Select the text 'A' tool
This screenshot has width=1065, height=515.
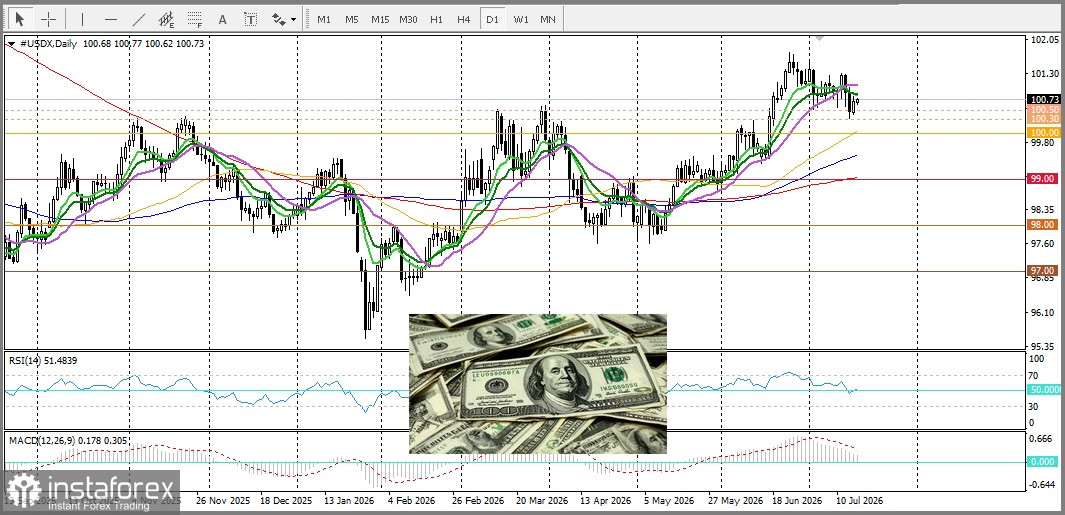pos(222,19)
